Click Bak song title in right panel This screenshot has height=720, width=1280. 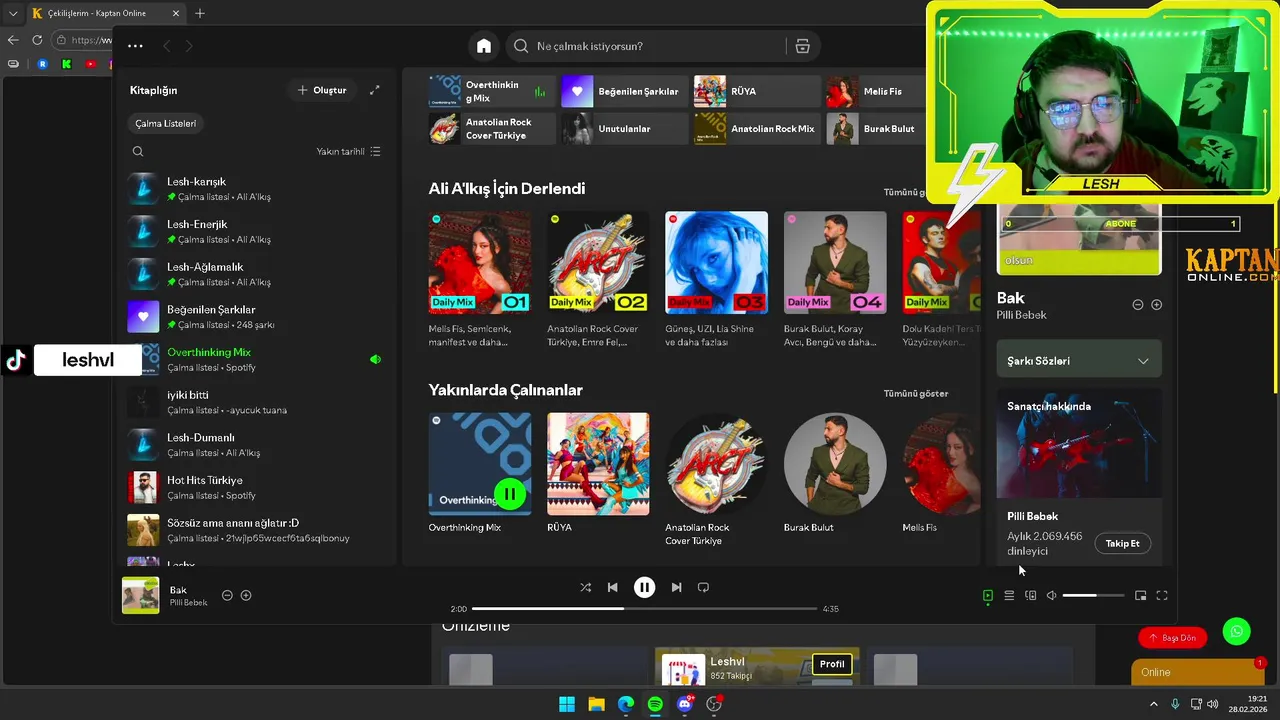coord(1011,298)
